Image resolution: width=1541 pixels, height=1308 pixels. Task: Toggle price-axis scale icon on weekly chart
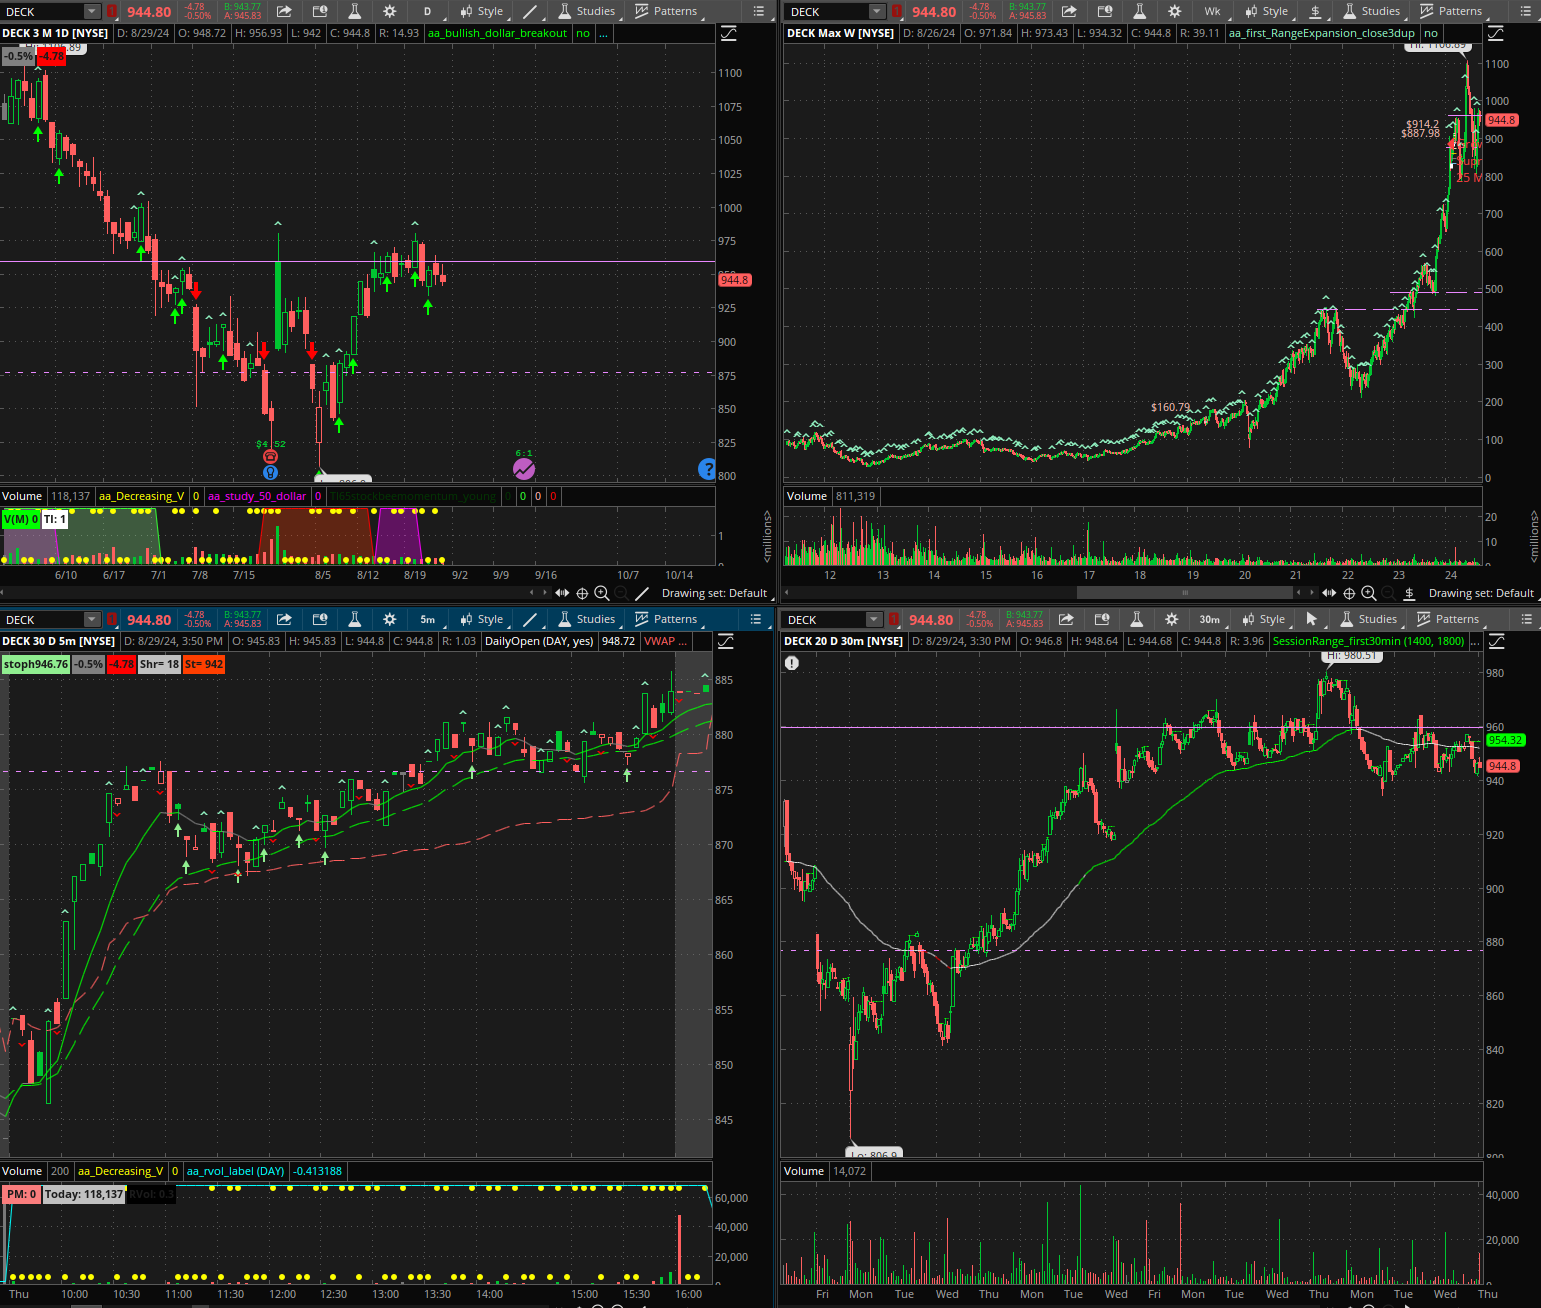(x=1496, y=33)
